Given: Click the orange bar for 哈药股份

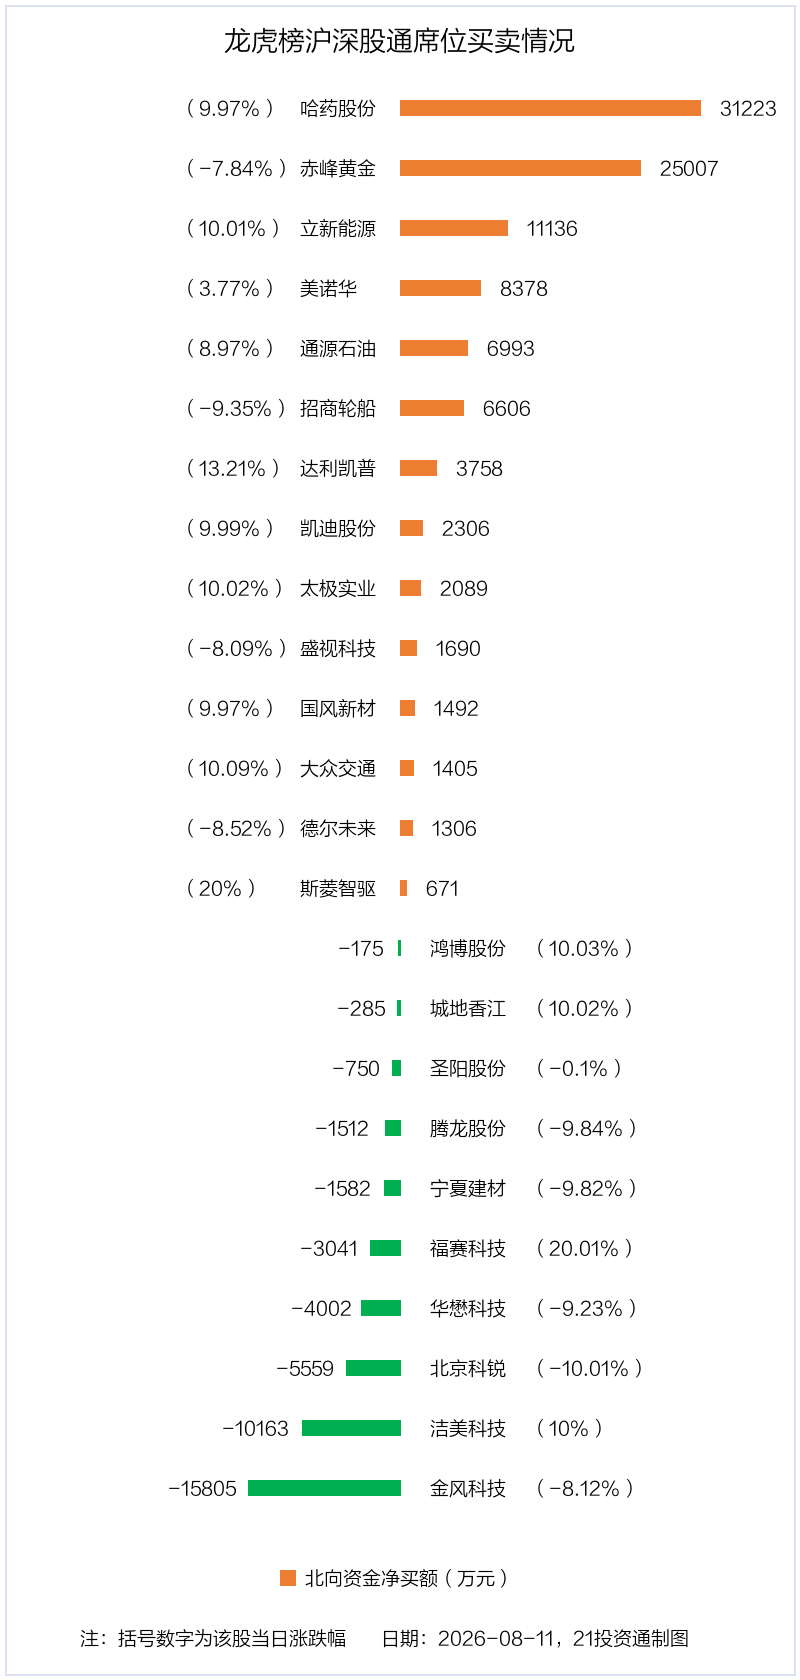Looking at the screenshot, I should point(550,108).
